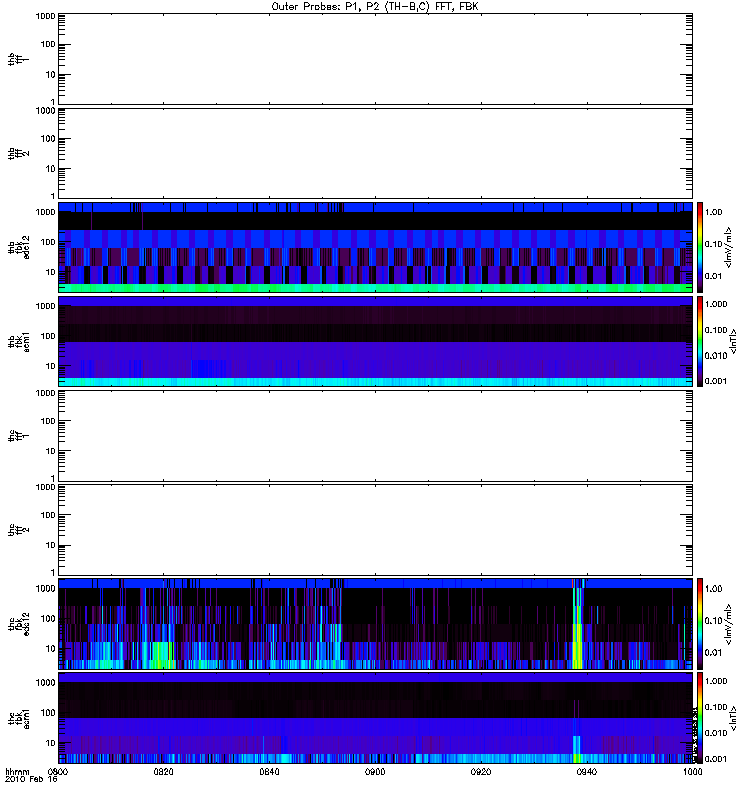The image size is (750, 800).
Task: Click the thc fbk edc12 color bar
Action: (x=700, y=624)
